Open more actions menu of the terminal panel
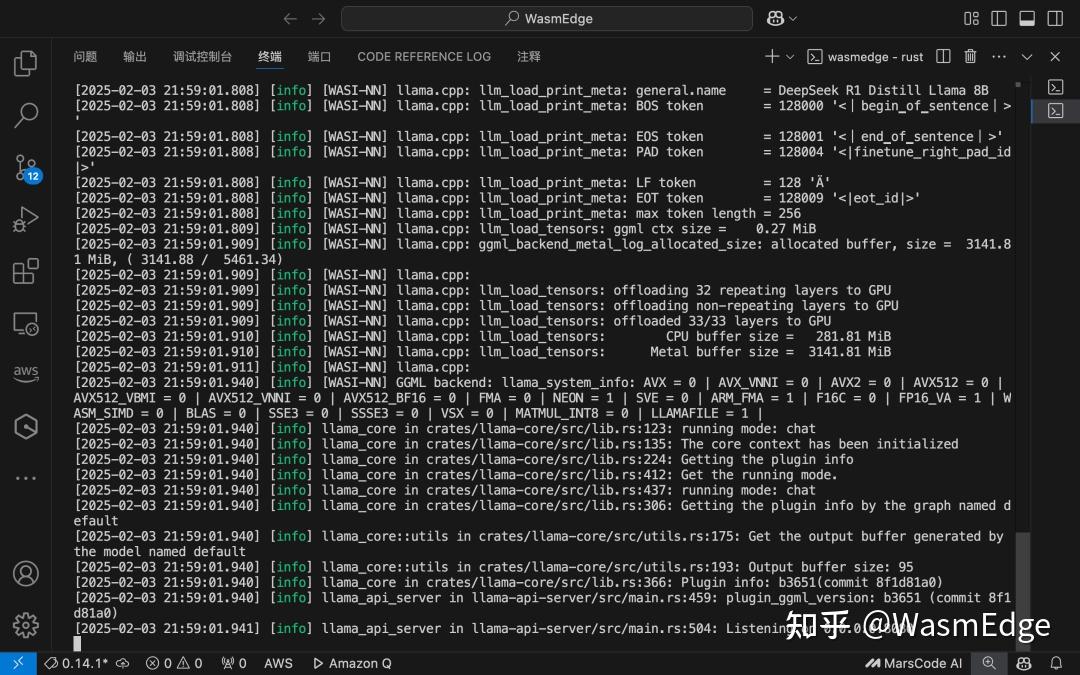Image resolution: width=1080 pixels, height=675 pixels. 997,57
